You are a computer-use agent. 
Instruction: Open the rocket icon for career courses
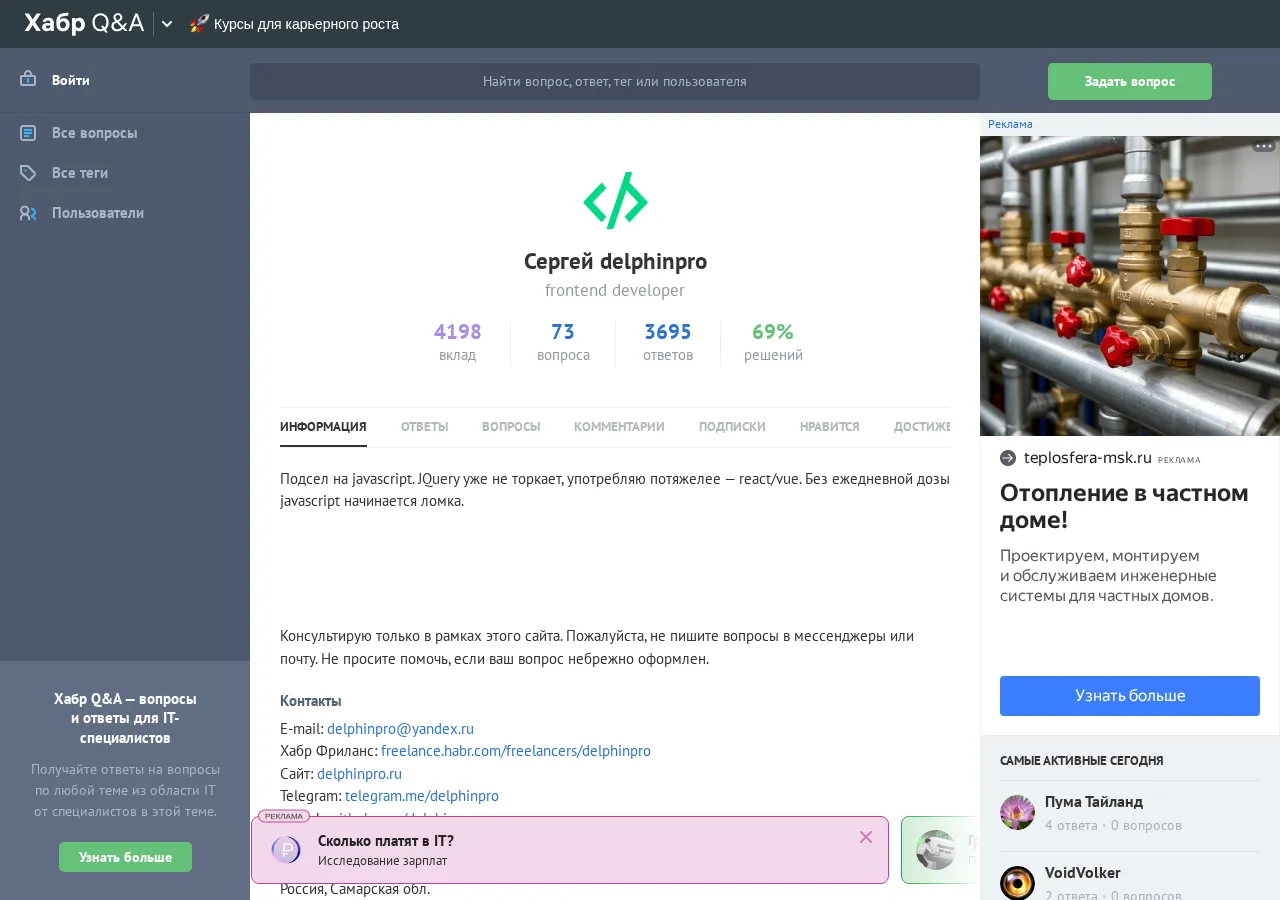(x=199, y=24)
